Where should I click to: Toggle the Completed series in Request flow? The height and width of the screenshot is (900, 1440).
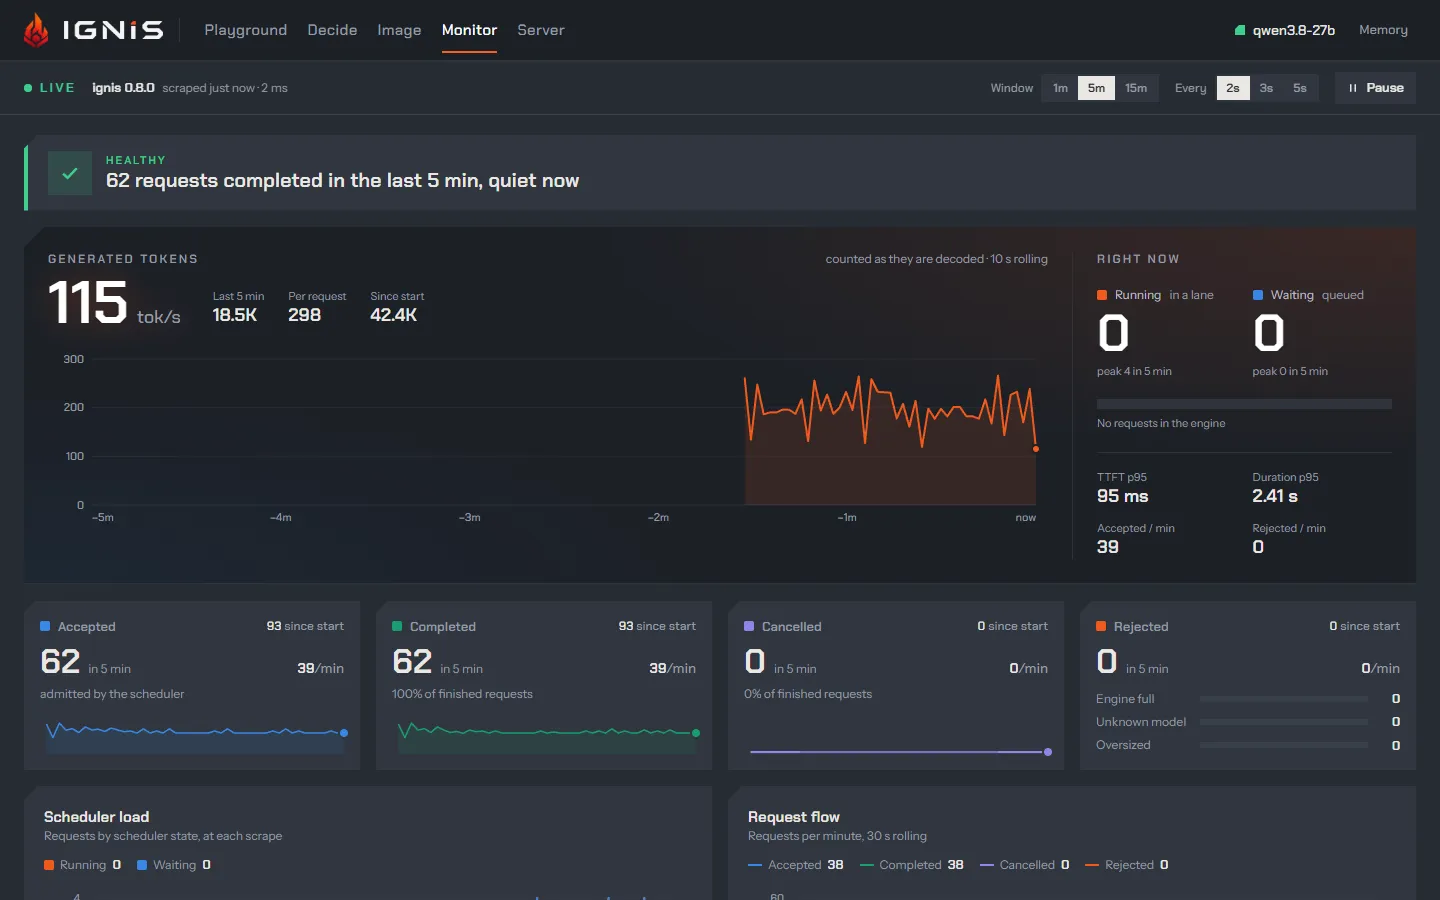912,865
